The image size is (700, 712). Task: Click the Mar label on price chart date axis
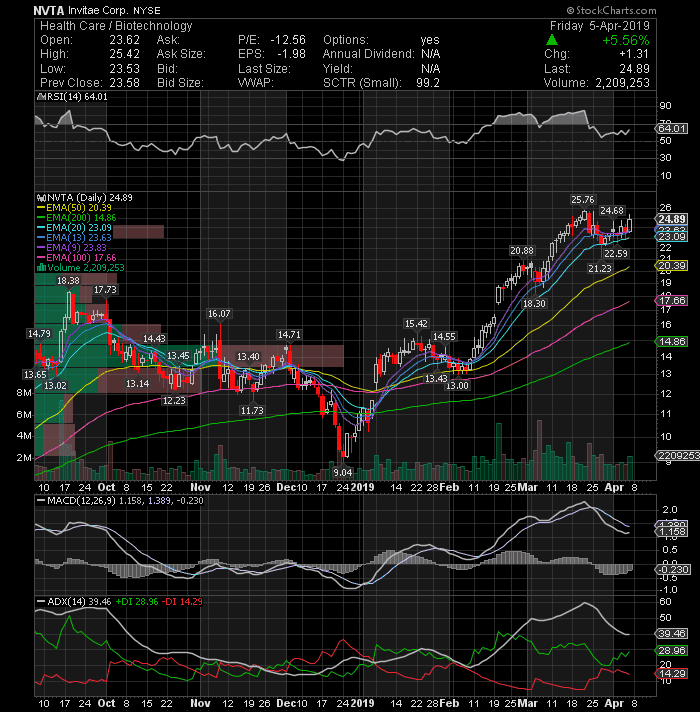click(x=527, y=487)
